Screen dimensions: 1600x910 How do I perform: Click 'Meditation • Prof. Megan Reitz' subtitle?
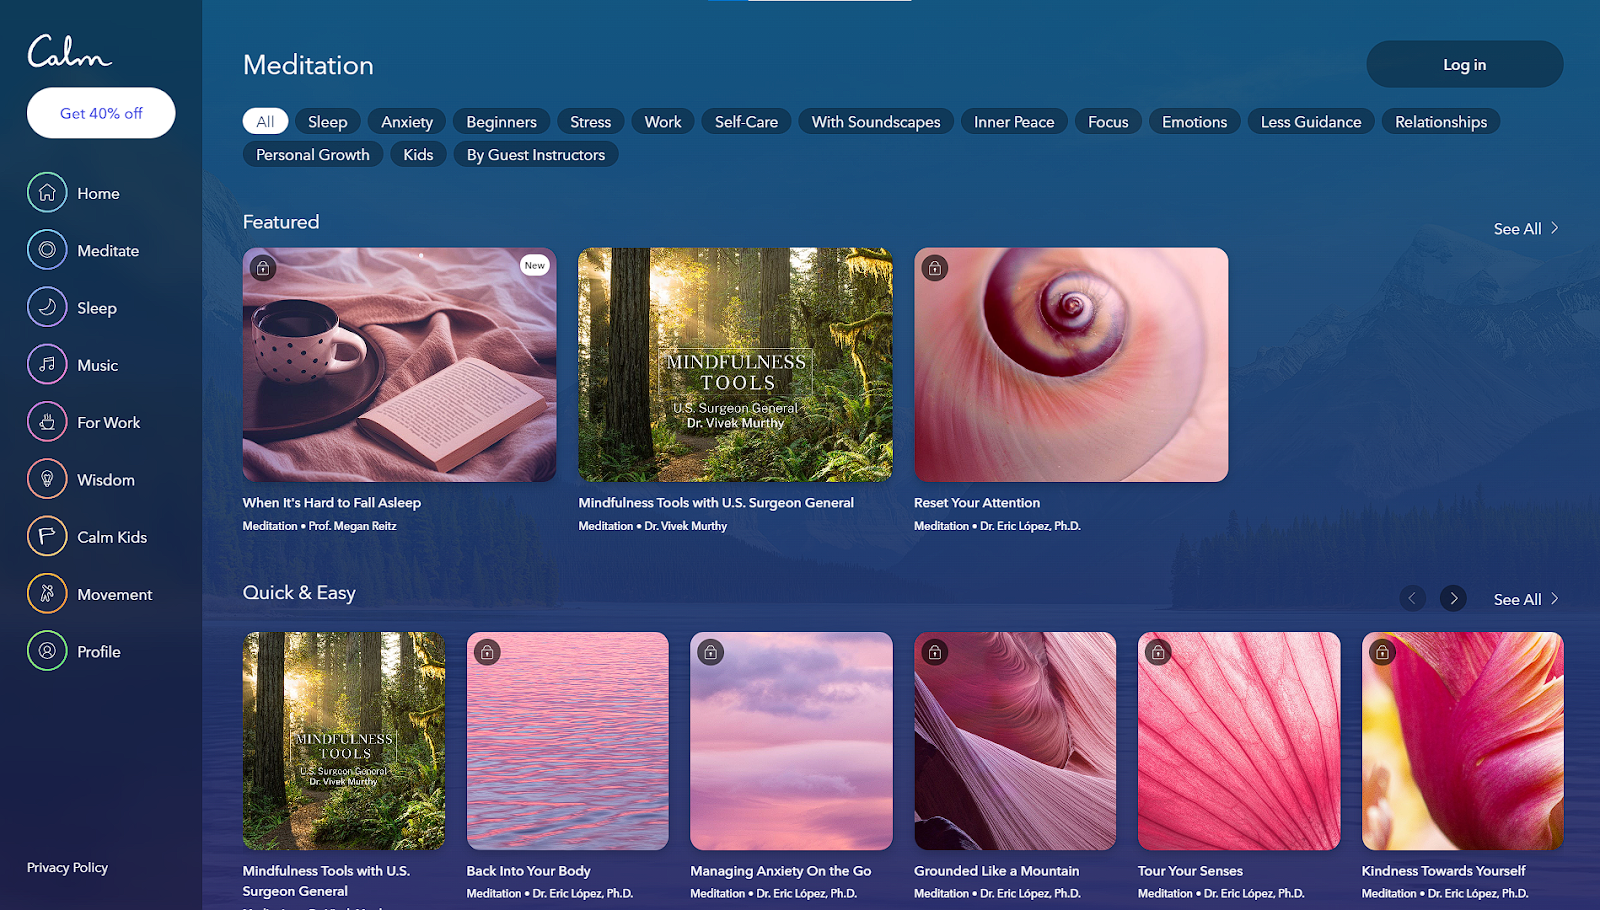click(x=319, y=526)
